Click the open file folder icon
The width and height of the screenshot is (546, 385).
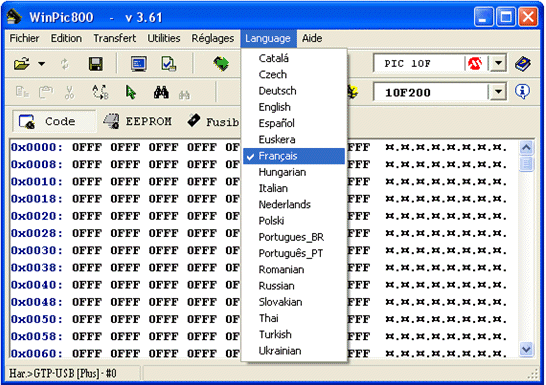click(21, 64)
